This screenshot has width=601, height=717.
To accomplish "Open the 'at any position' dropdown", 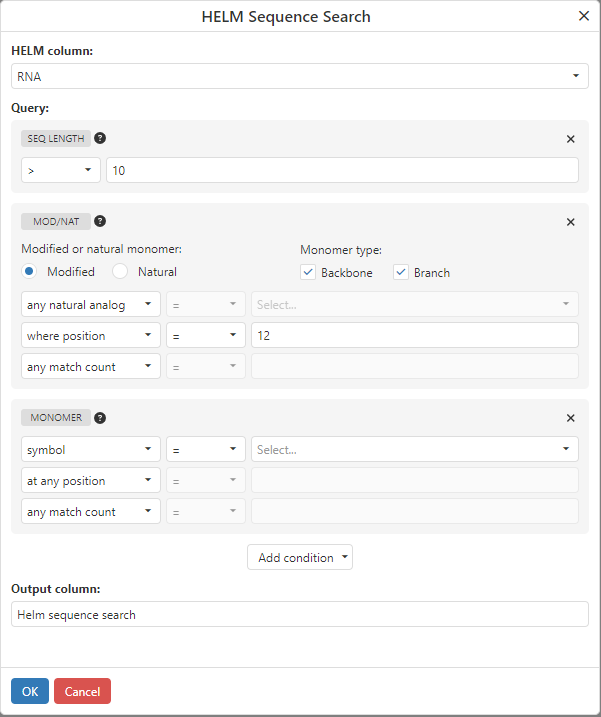I will [x=91, y=481].
